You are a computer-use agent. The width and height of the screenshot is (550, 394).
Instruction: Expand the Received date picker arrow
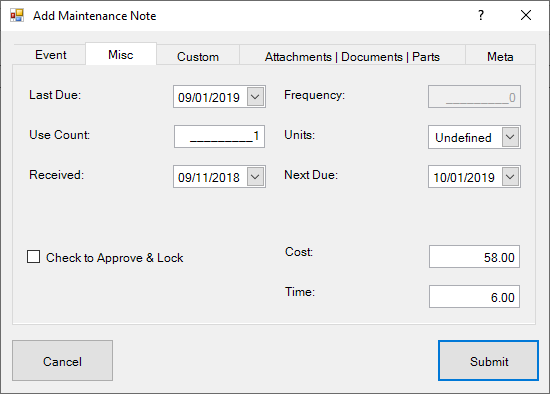(x=255, y=177)
